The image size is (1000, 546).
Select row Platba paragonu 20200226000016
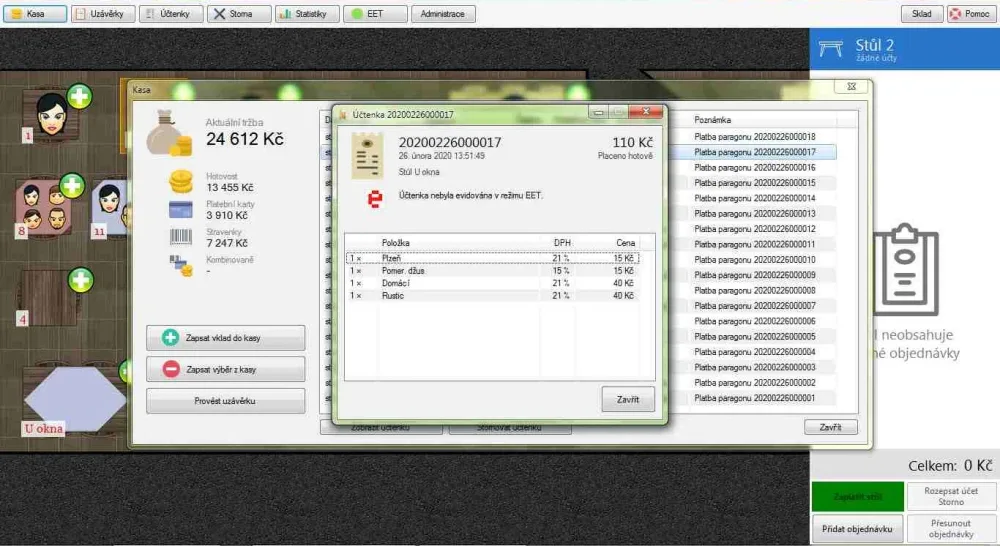[754, 167]
